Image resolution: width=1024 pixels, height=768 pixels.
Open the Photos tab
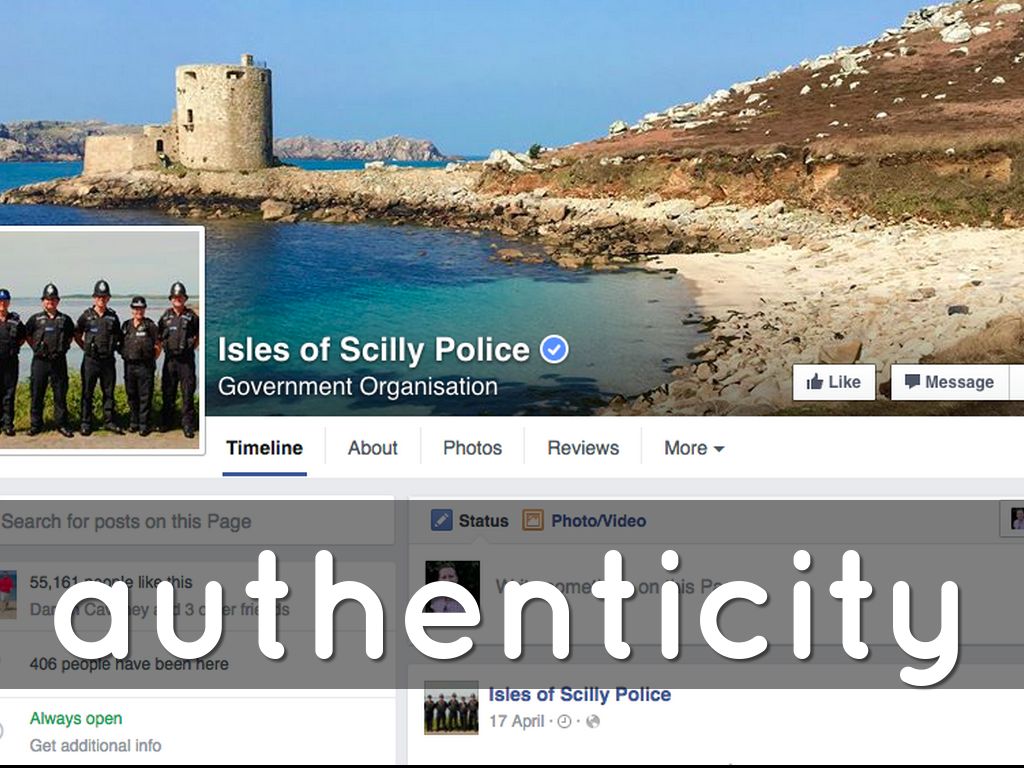(x=472, y=448)
